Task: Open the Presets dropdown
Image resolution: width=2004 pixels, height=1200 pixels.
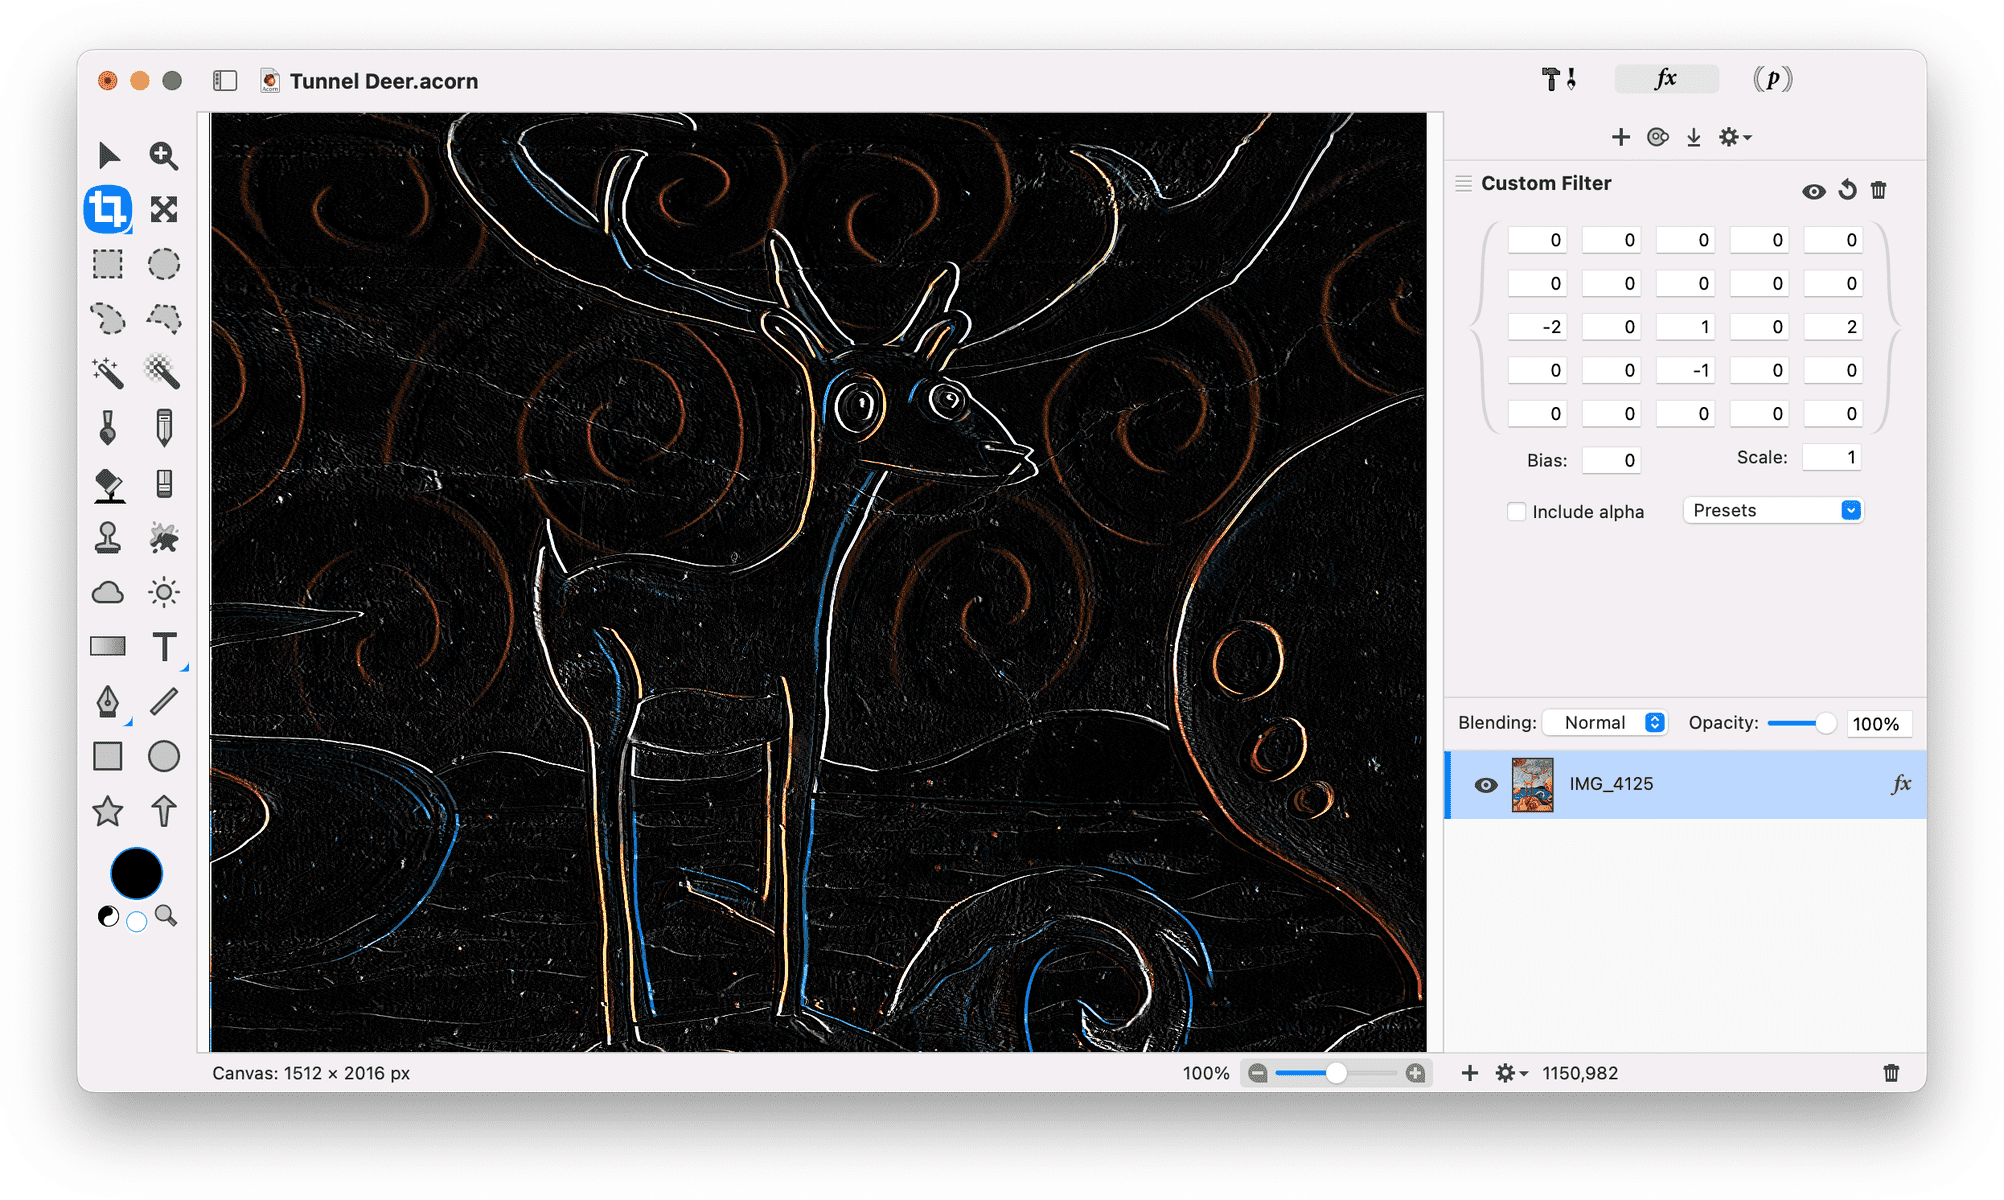Action: [x=1773, y=510]
